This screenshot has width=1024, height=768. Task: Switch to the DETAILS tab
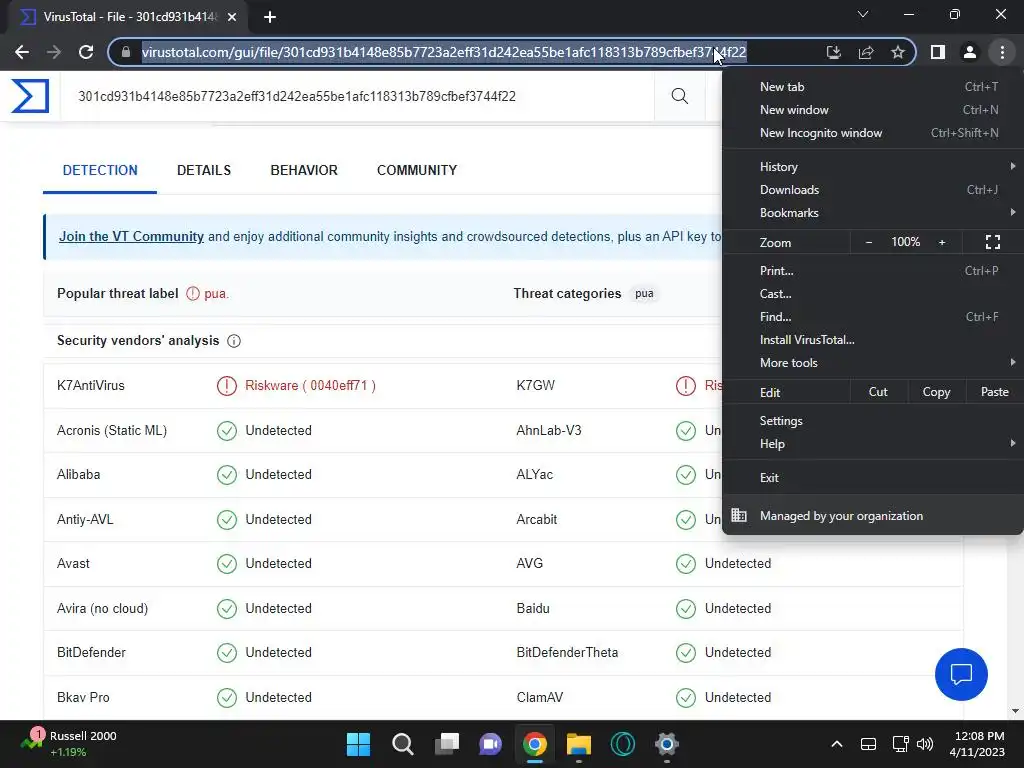(x=204, y=170)
